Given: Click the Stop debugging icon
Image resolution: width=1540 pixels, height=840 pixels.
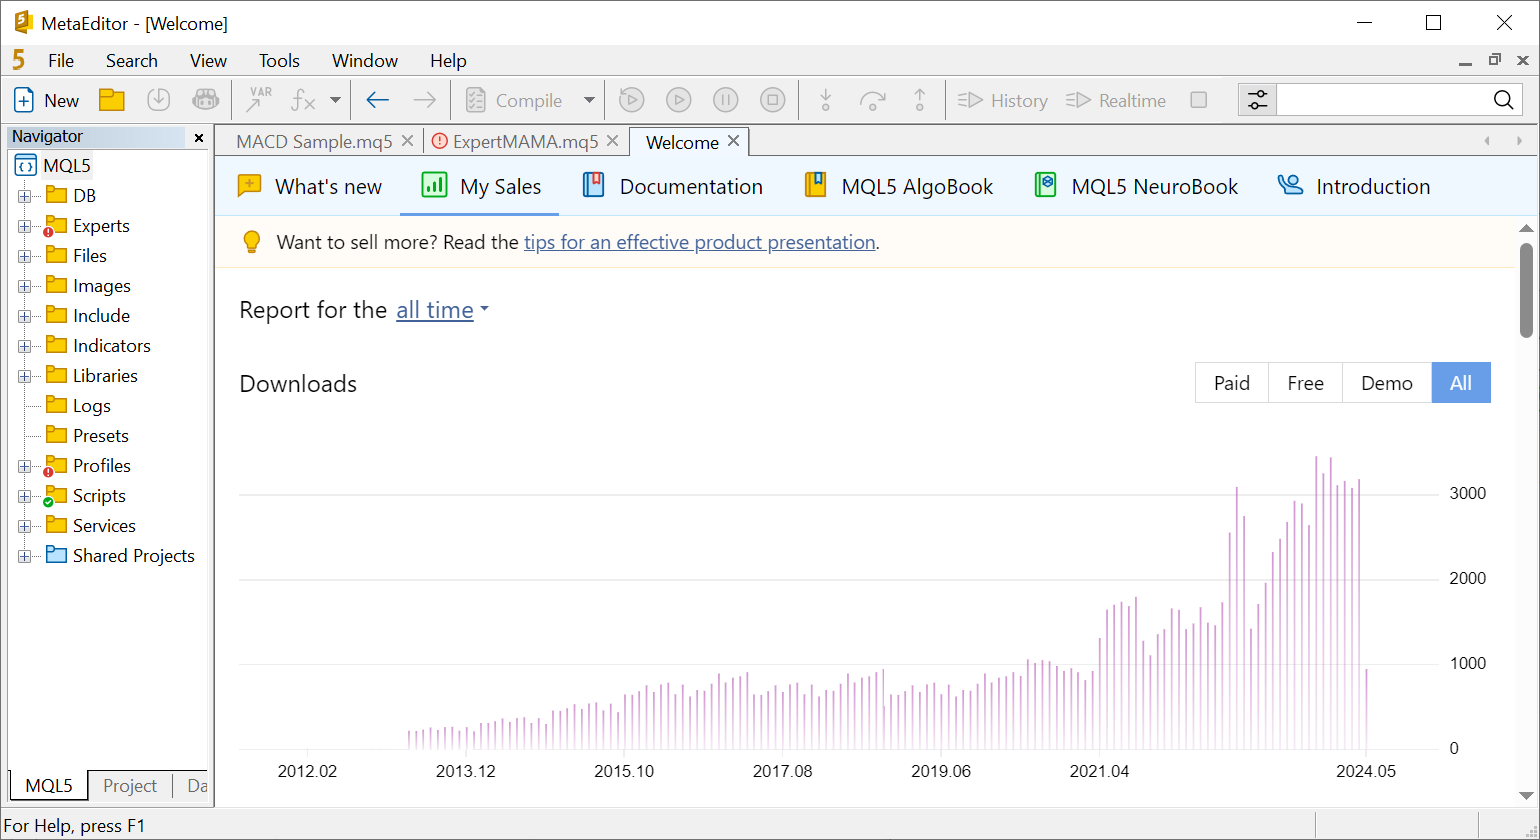Looking at the screenshot, I should (x=772, y=100).
